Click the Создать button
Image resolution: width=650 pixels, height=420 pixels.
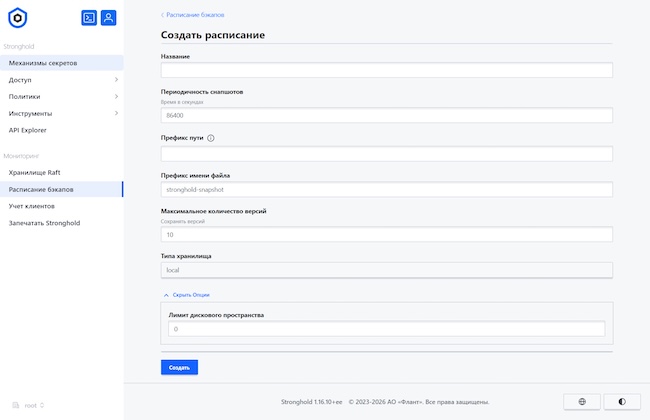179,368
